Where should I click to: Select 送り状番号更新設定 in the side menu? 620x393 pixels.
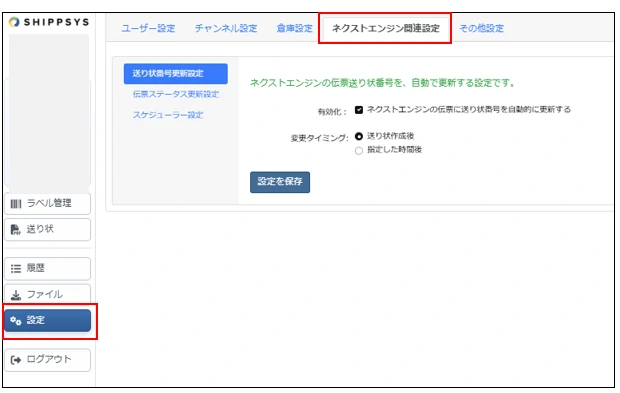tap(176, 74)
